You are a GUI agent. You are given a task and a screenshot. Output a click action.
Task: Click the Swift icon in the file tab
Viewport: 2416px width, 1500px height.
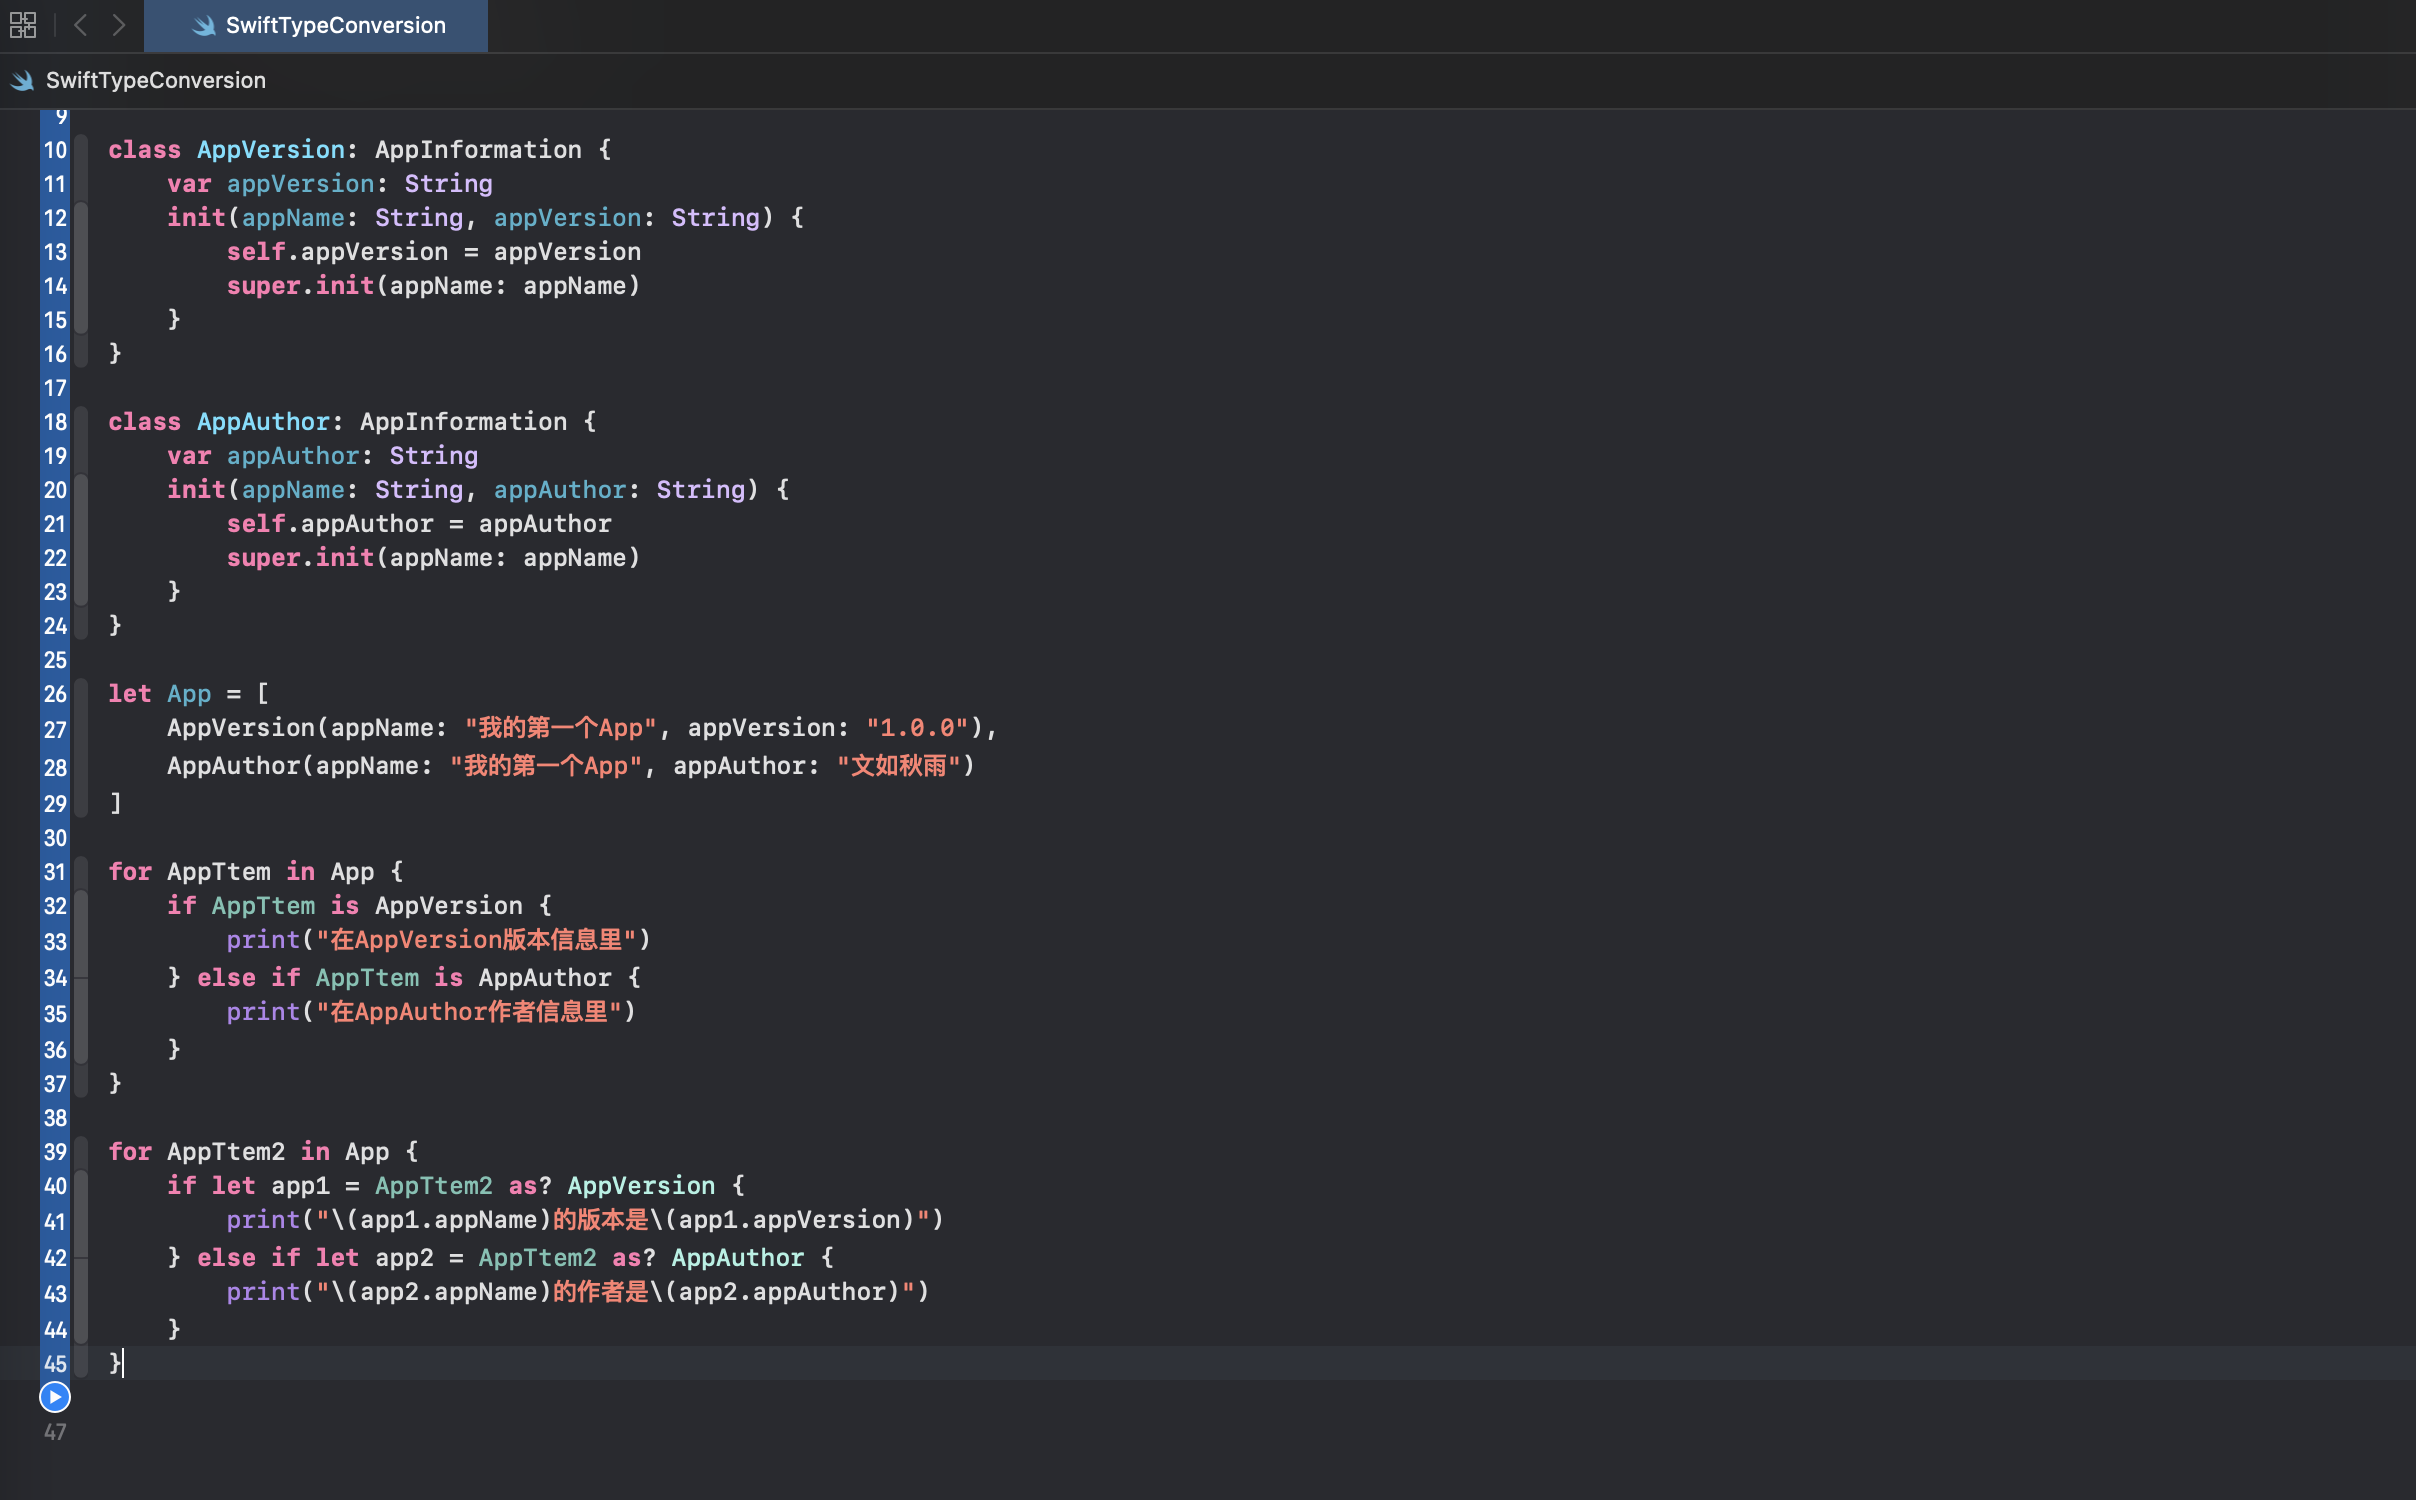point(204,26)
